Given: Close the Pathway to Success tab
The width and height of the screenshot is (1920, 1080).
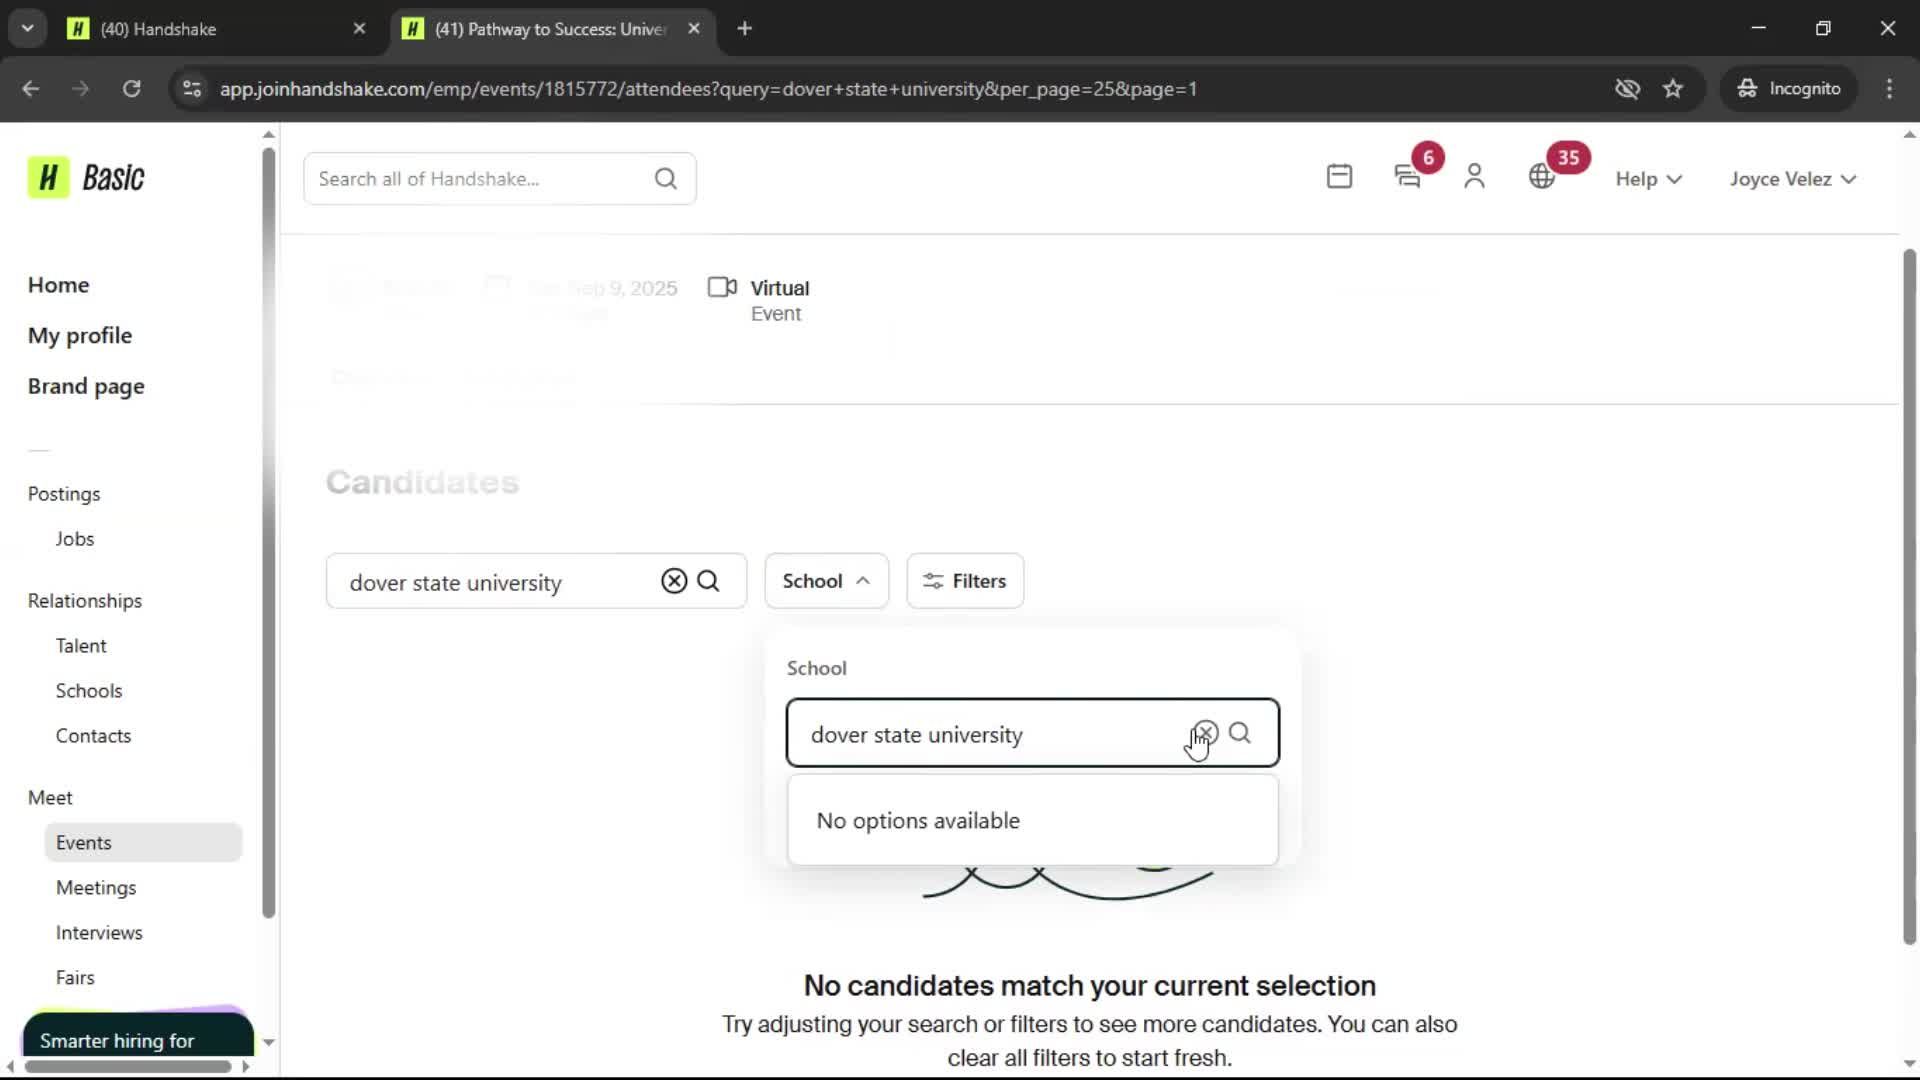Looking at the screenshot, I should [694, 29].
